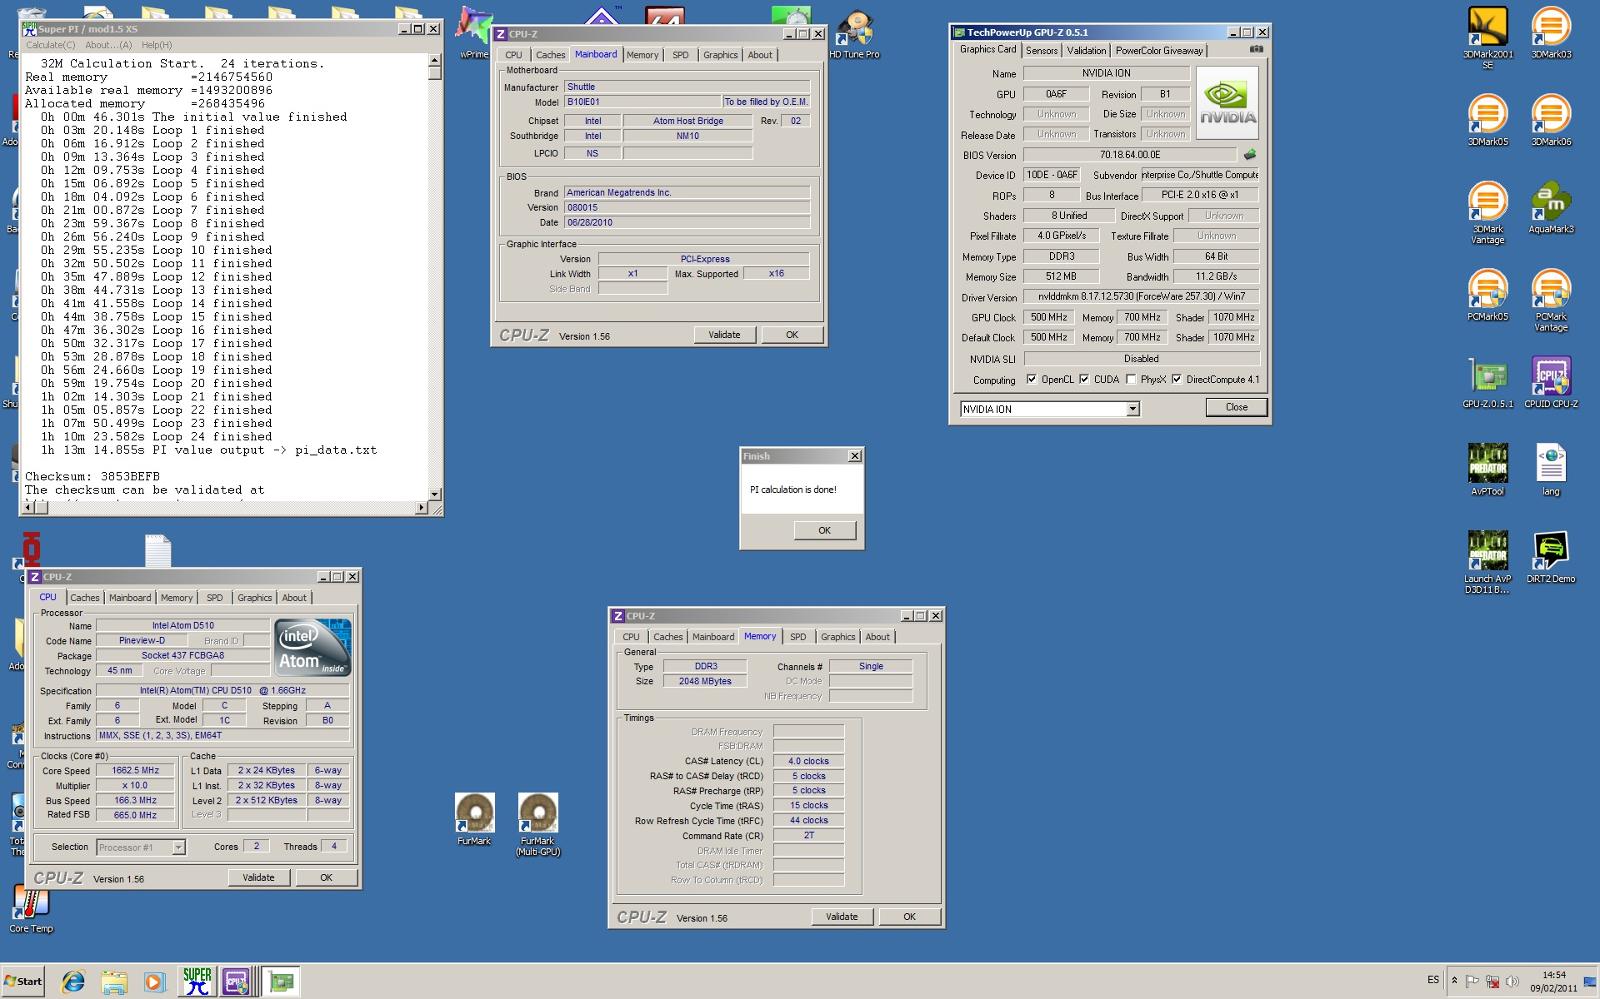Click OK in the CPU-Z Memory window
This screenshot has width=1600, height=999.
[909, 916]
